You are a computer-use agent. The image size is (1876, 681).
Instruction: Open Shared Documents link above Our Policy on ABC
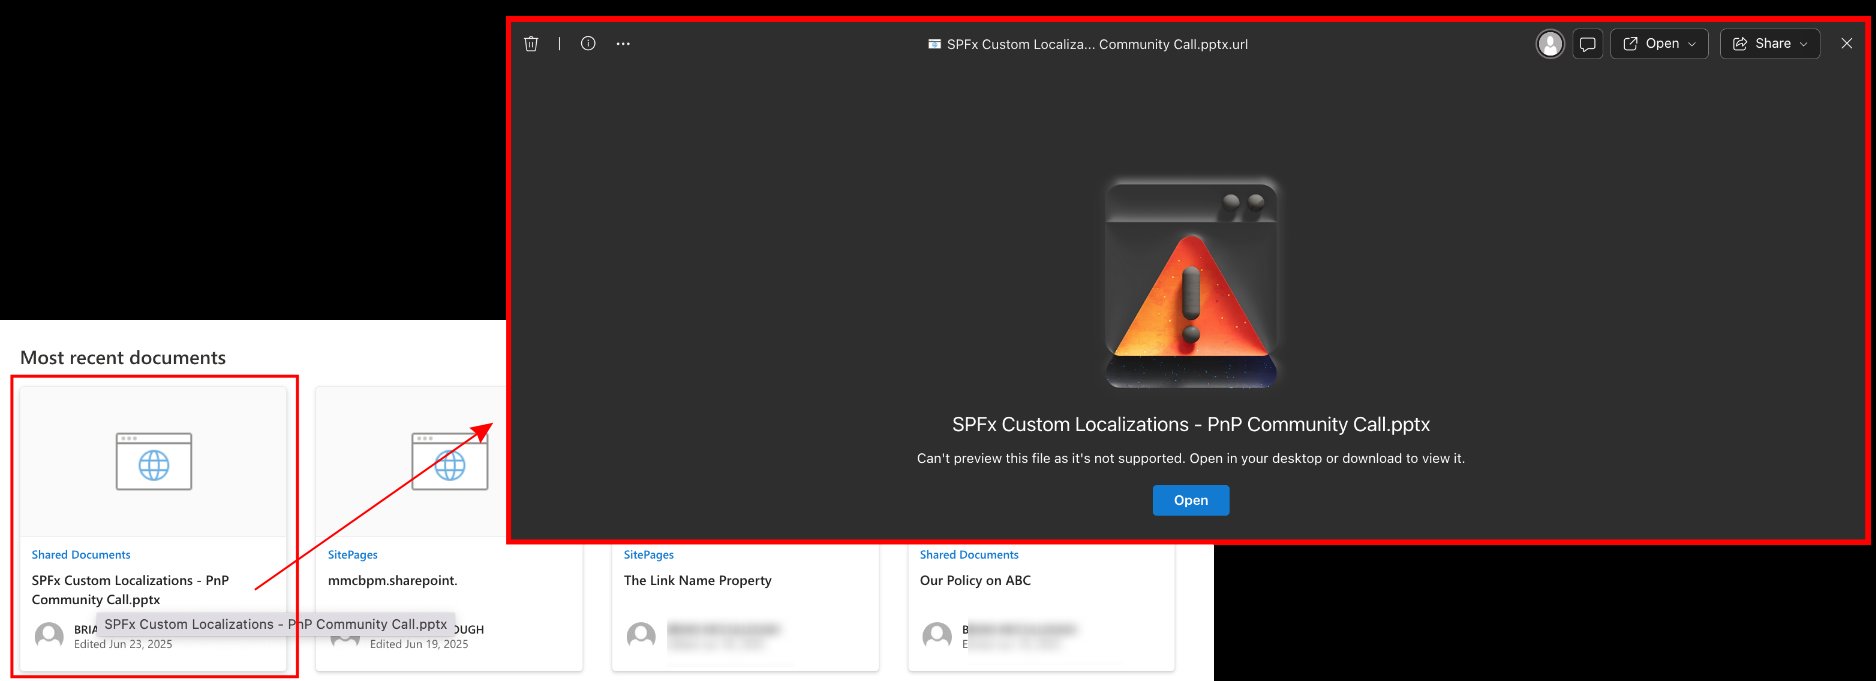pos(969,555)
